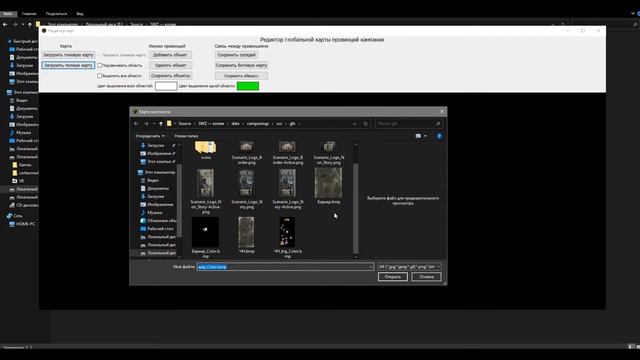Screen dimensions: 640x360
Task: Select Scenario_Logo_Border-Active.png file
Action: [287, 153]
